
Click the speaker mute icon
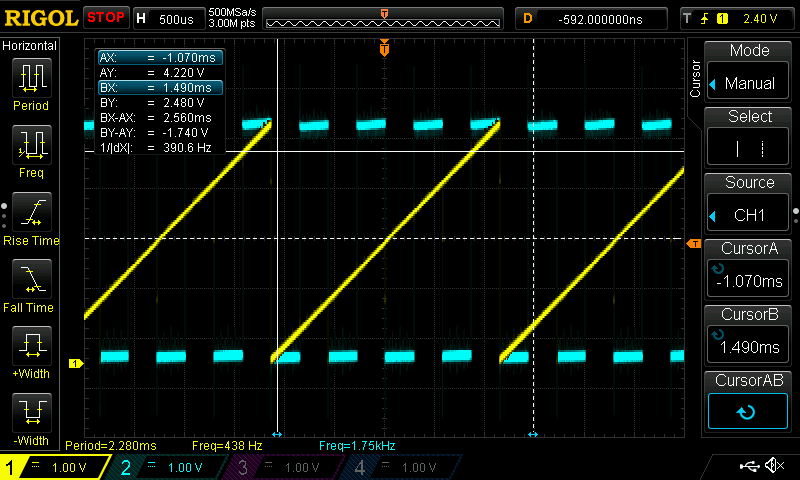(774, 466)
